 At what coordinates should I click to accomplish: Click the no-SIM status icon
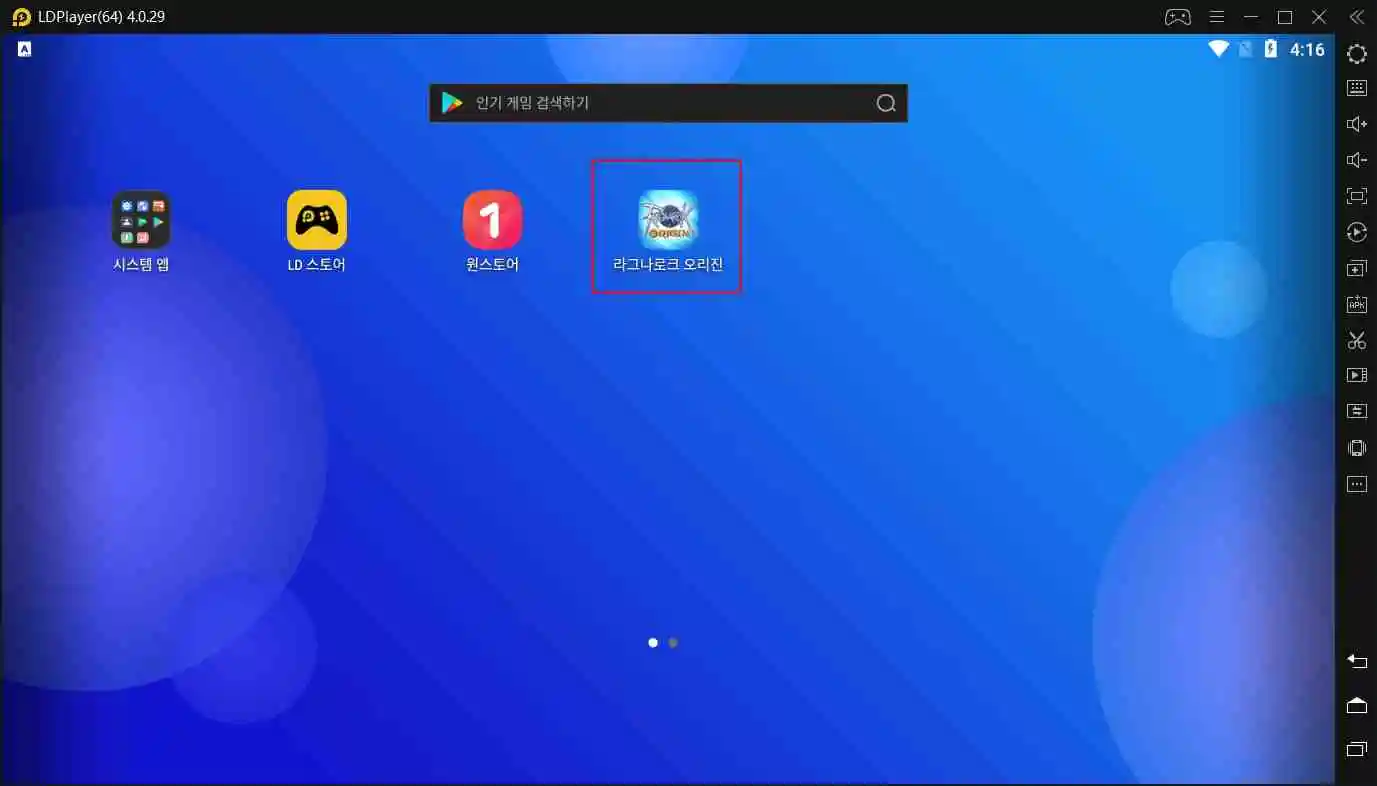pos(1246,49)
